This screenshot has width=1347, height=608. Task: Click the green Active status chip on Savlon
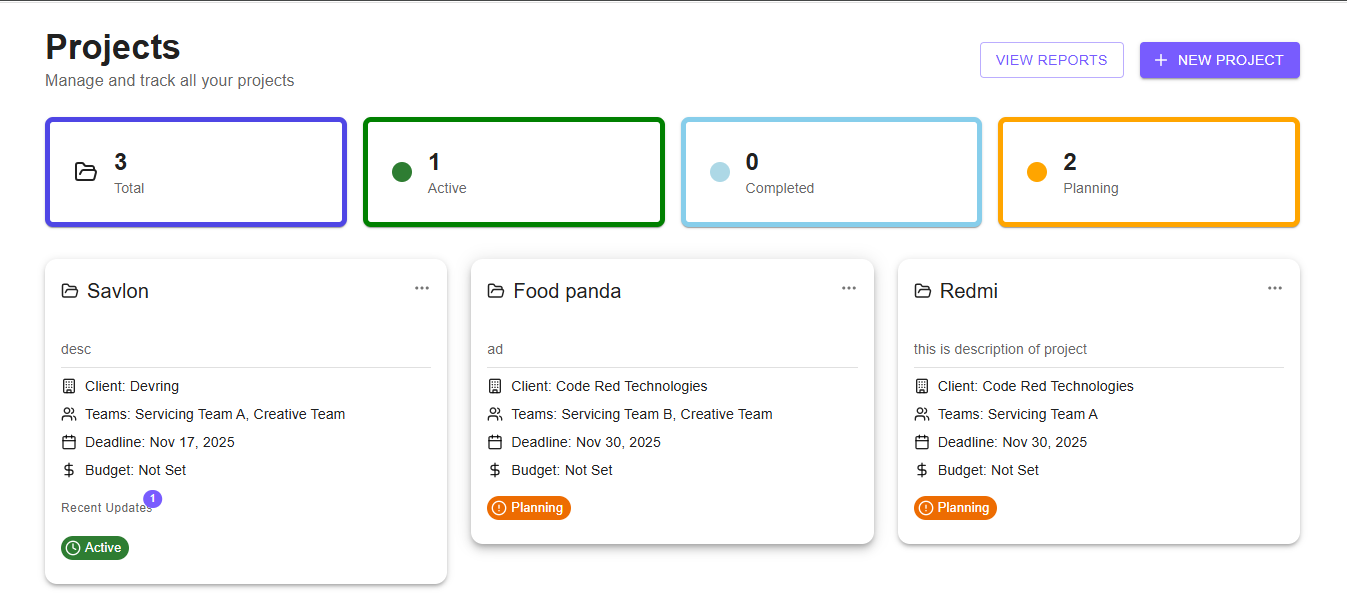click(x=95, y=548)
